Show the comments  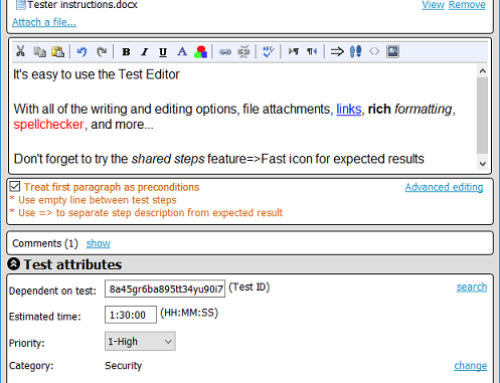point(98,243)
